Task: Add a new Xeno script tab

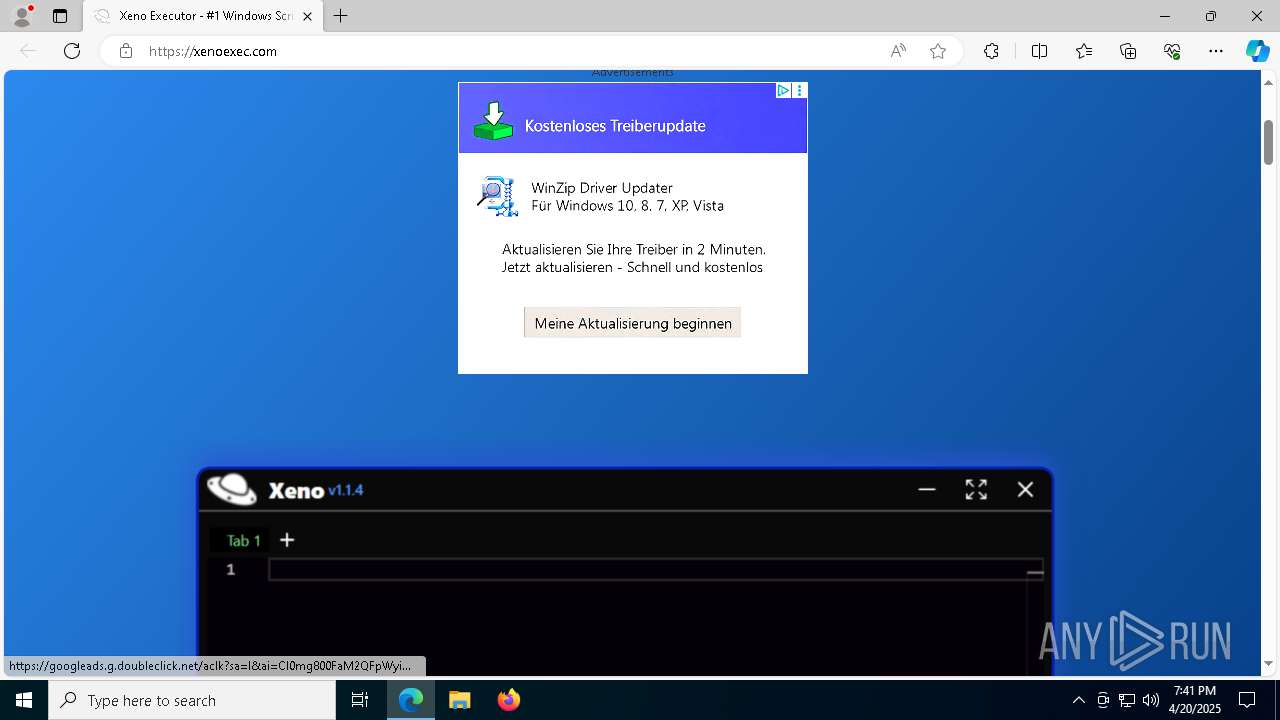Action: coord(287,540)
